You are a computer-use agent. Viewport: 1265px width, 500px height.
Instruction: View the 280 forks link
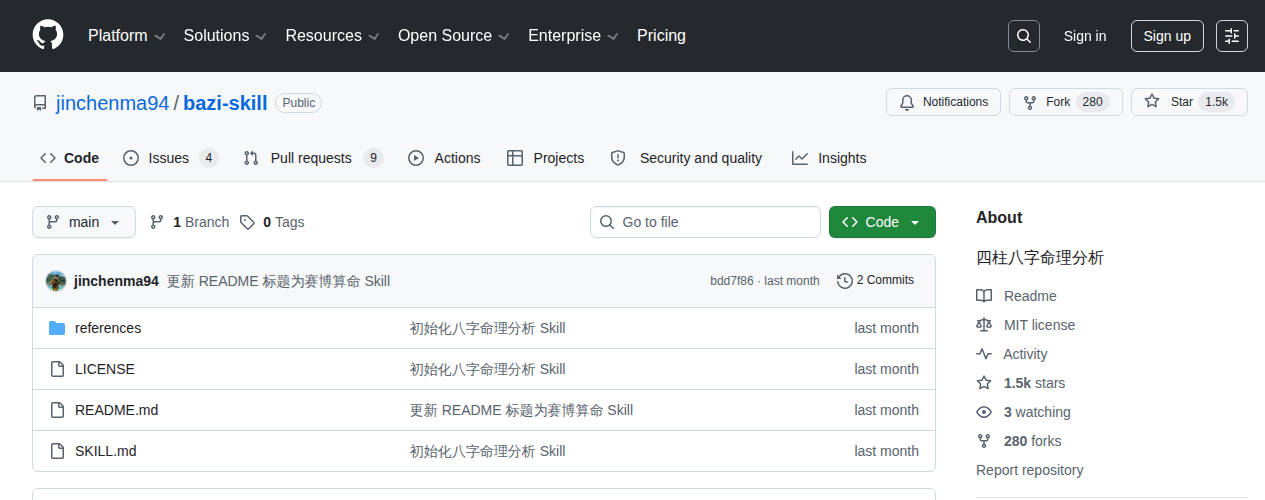(1033, 441)
